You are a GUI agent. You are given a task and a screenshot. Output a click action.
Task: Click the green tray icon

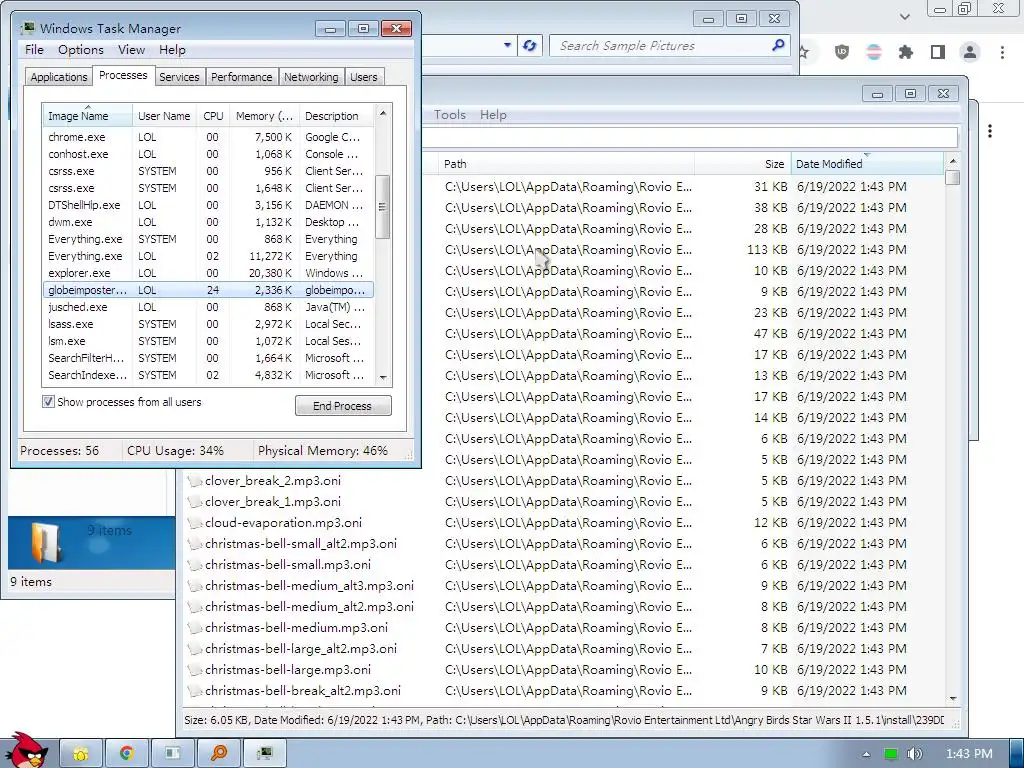pos(891,754)
